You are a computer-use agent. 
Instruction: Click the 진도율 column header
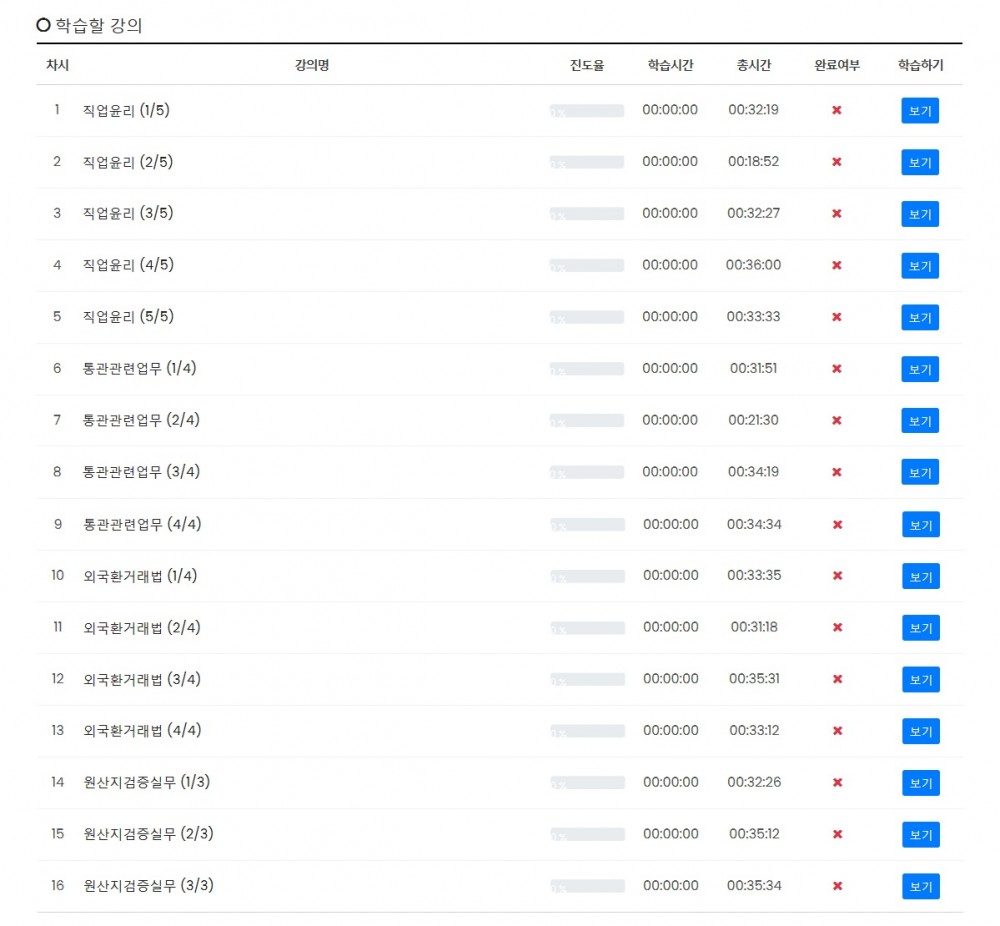pyautogui.click(x=587, y=65)
